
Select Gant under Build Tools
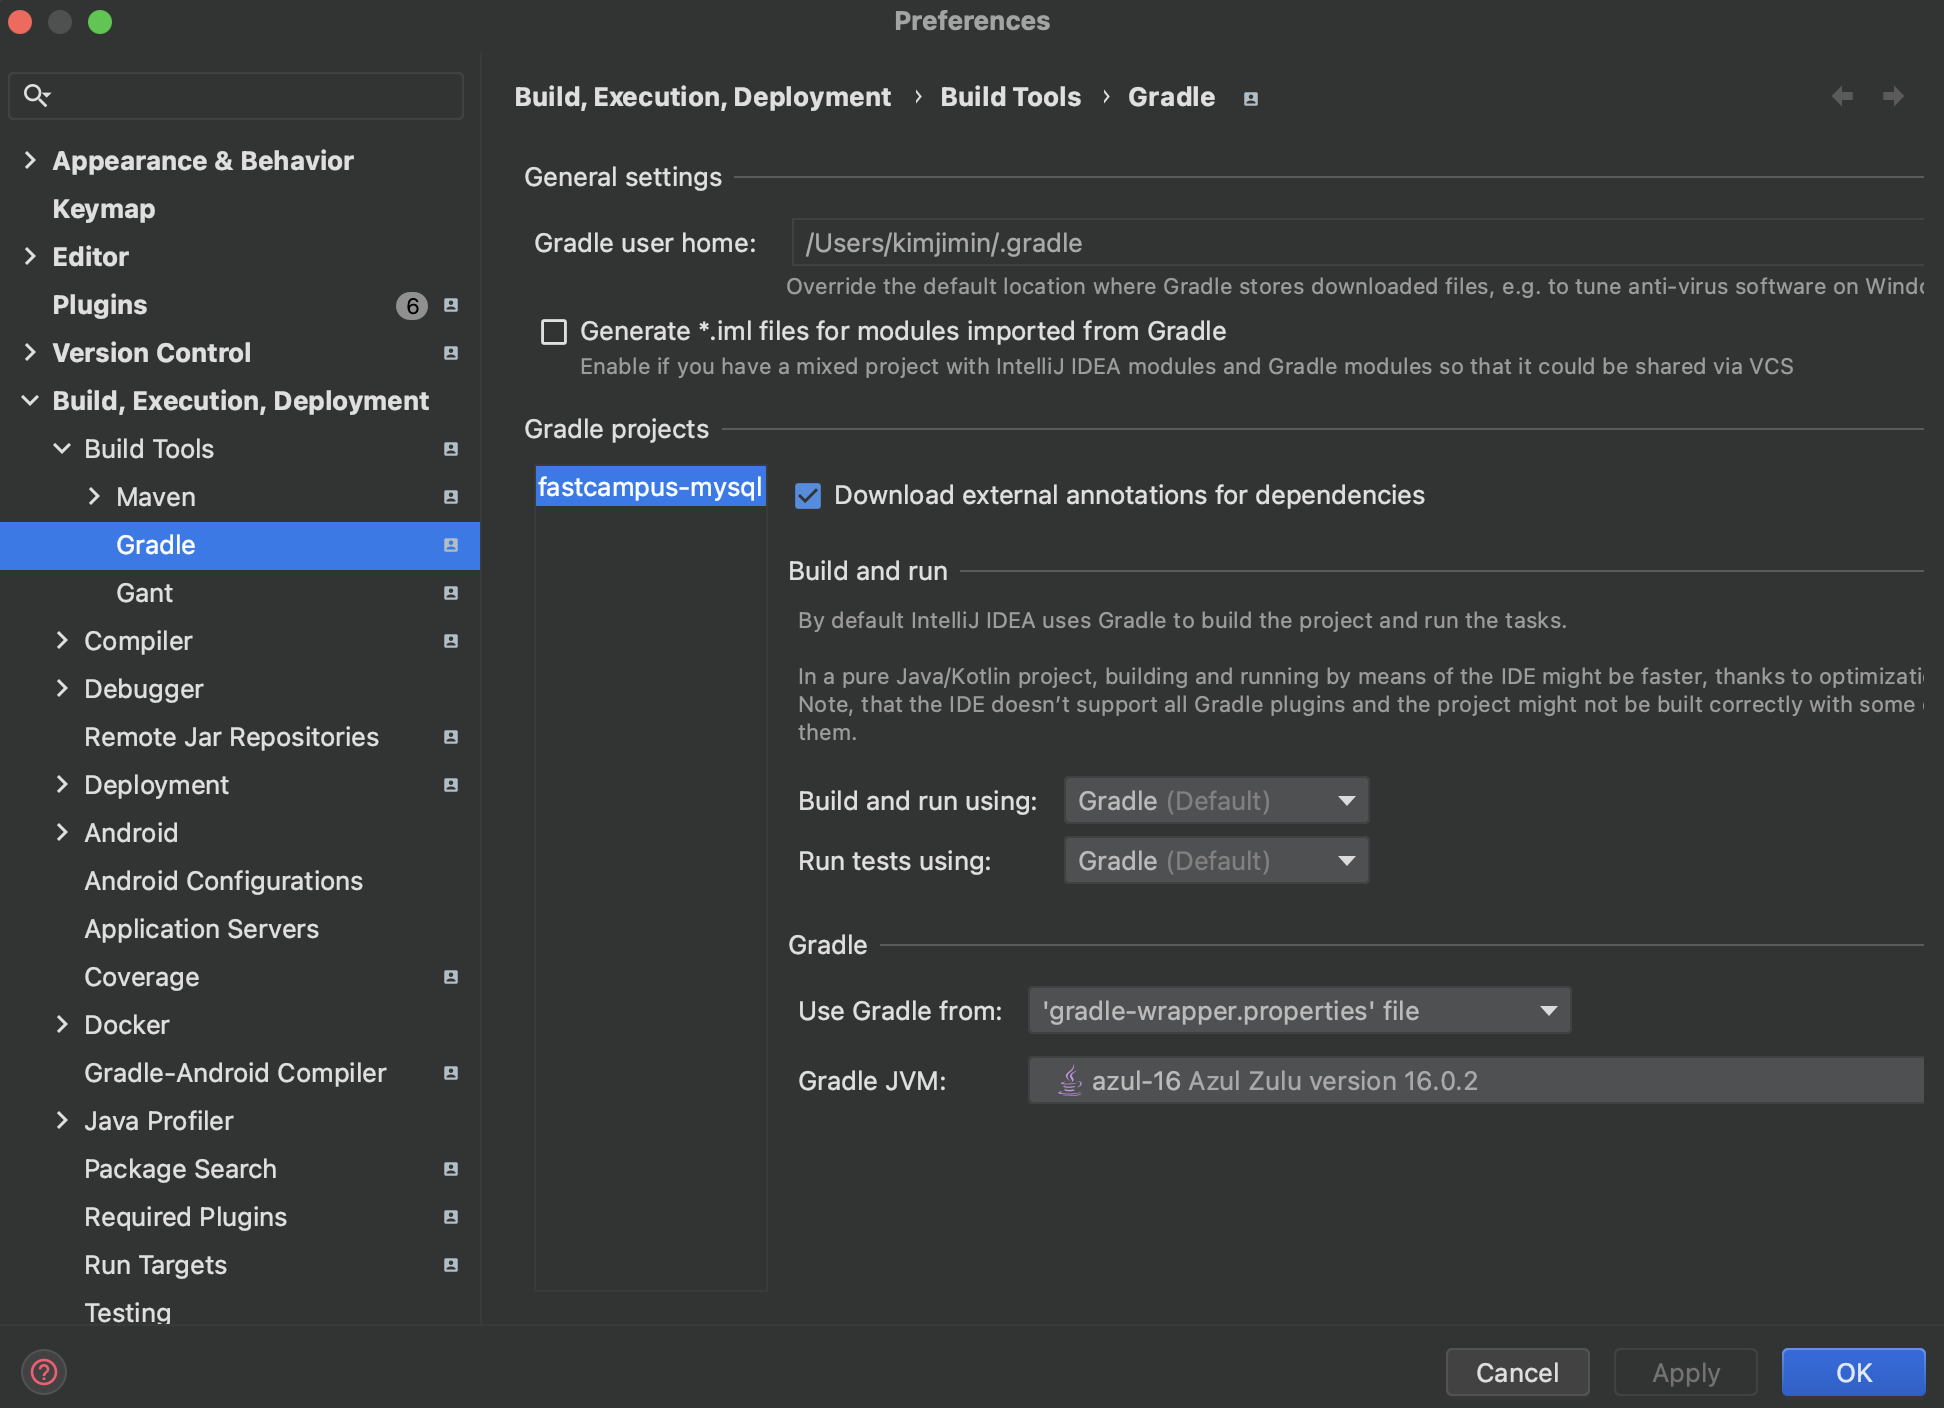tap(240, 593)
